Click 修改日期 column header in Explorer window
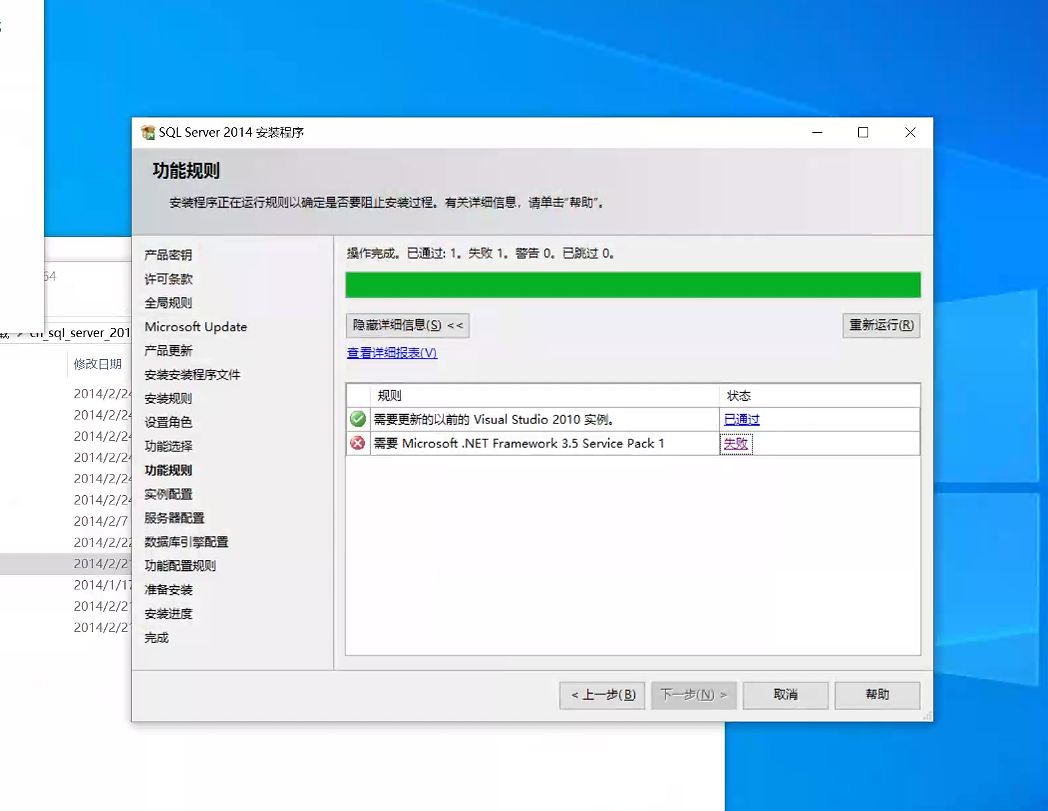The image size is (1048, 811). coord(98,364)
